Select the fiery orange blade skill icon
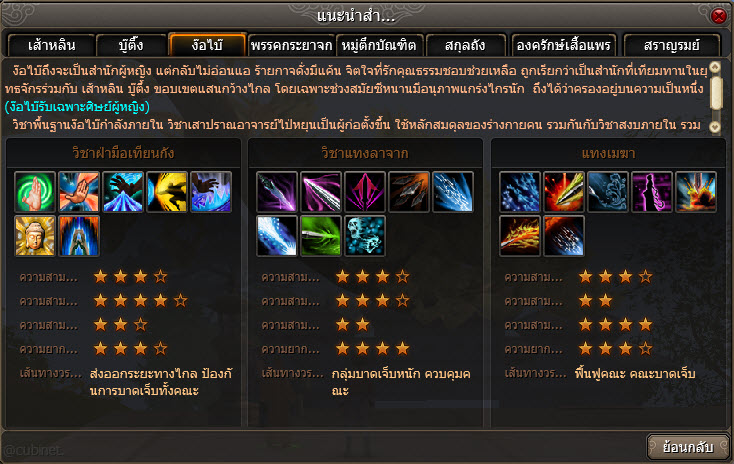 pos(520,236)
